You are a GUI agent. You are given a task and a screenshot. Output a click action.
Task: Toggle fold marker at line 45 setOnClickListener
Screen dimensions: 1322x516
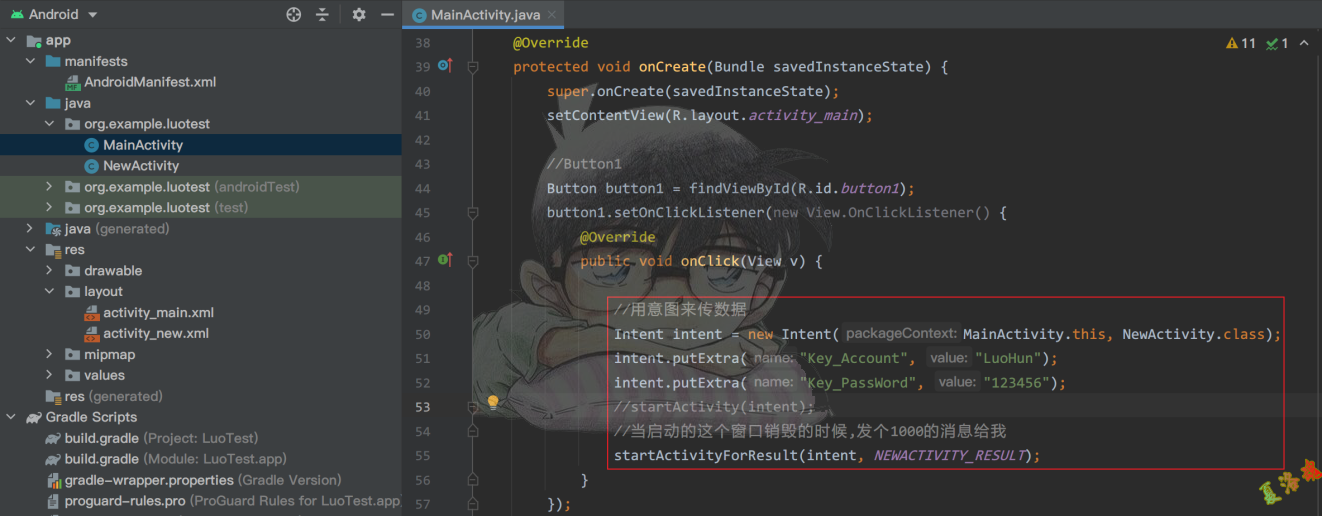click(473, 213)
